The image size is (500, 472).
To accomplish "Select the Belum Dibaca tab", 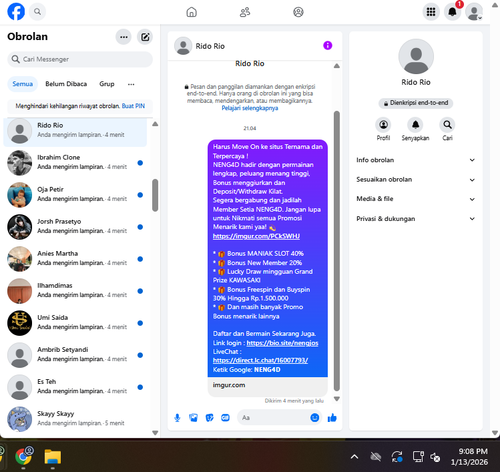I will click(x=66, y=84).
